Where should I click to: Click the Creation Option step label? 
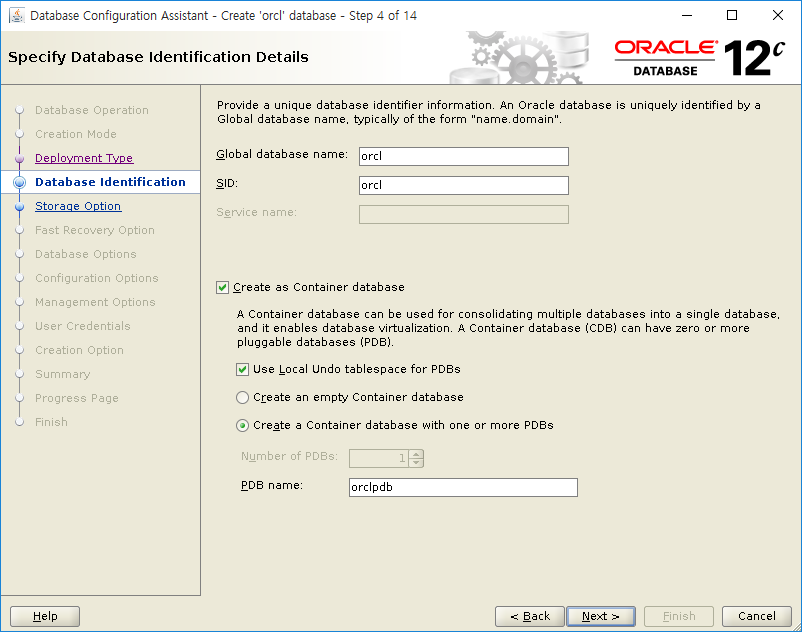coord(79,350)
